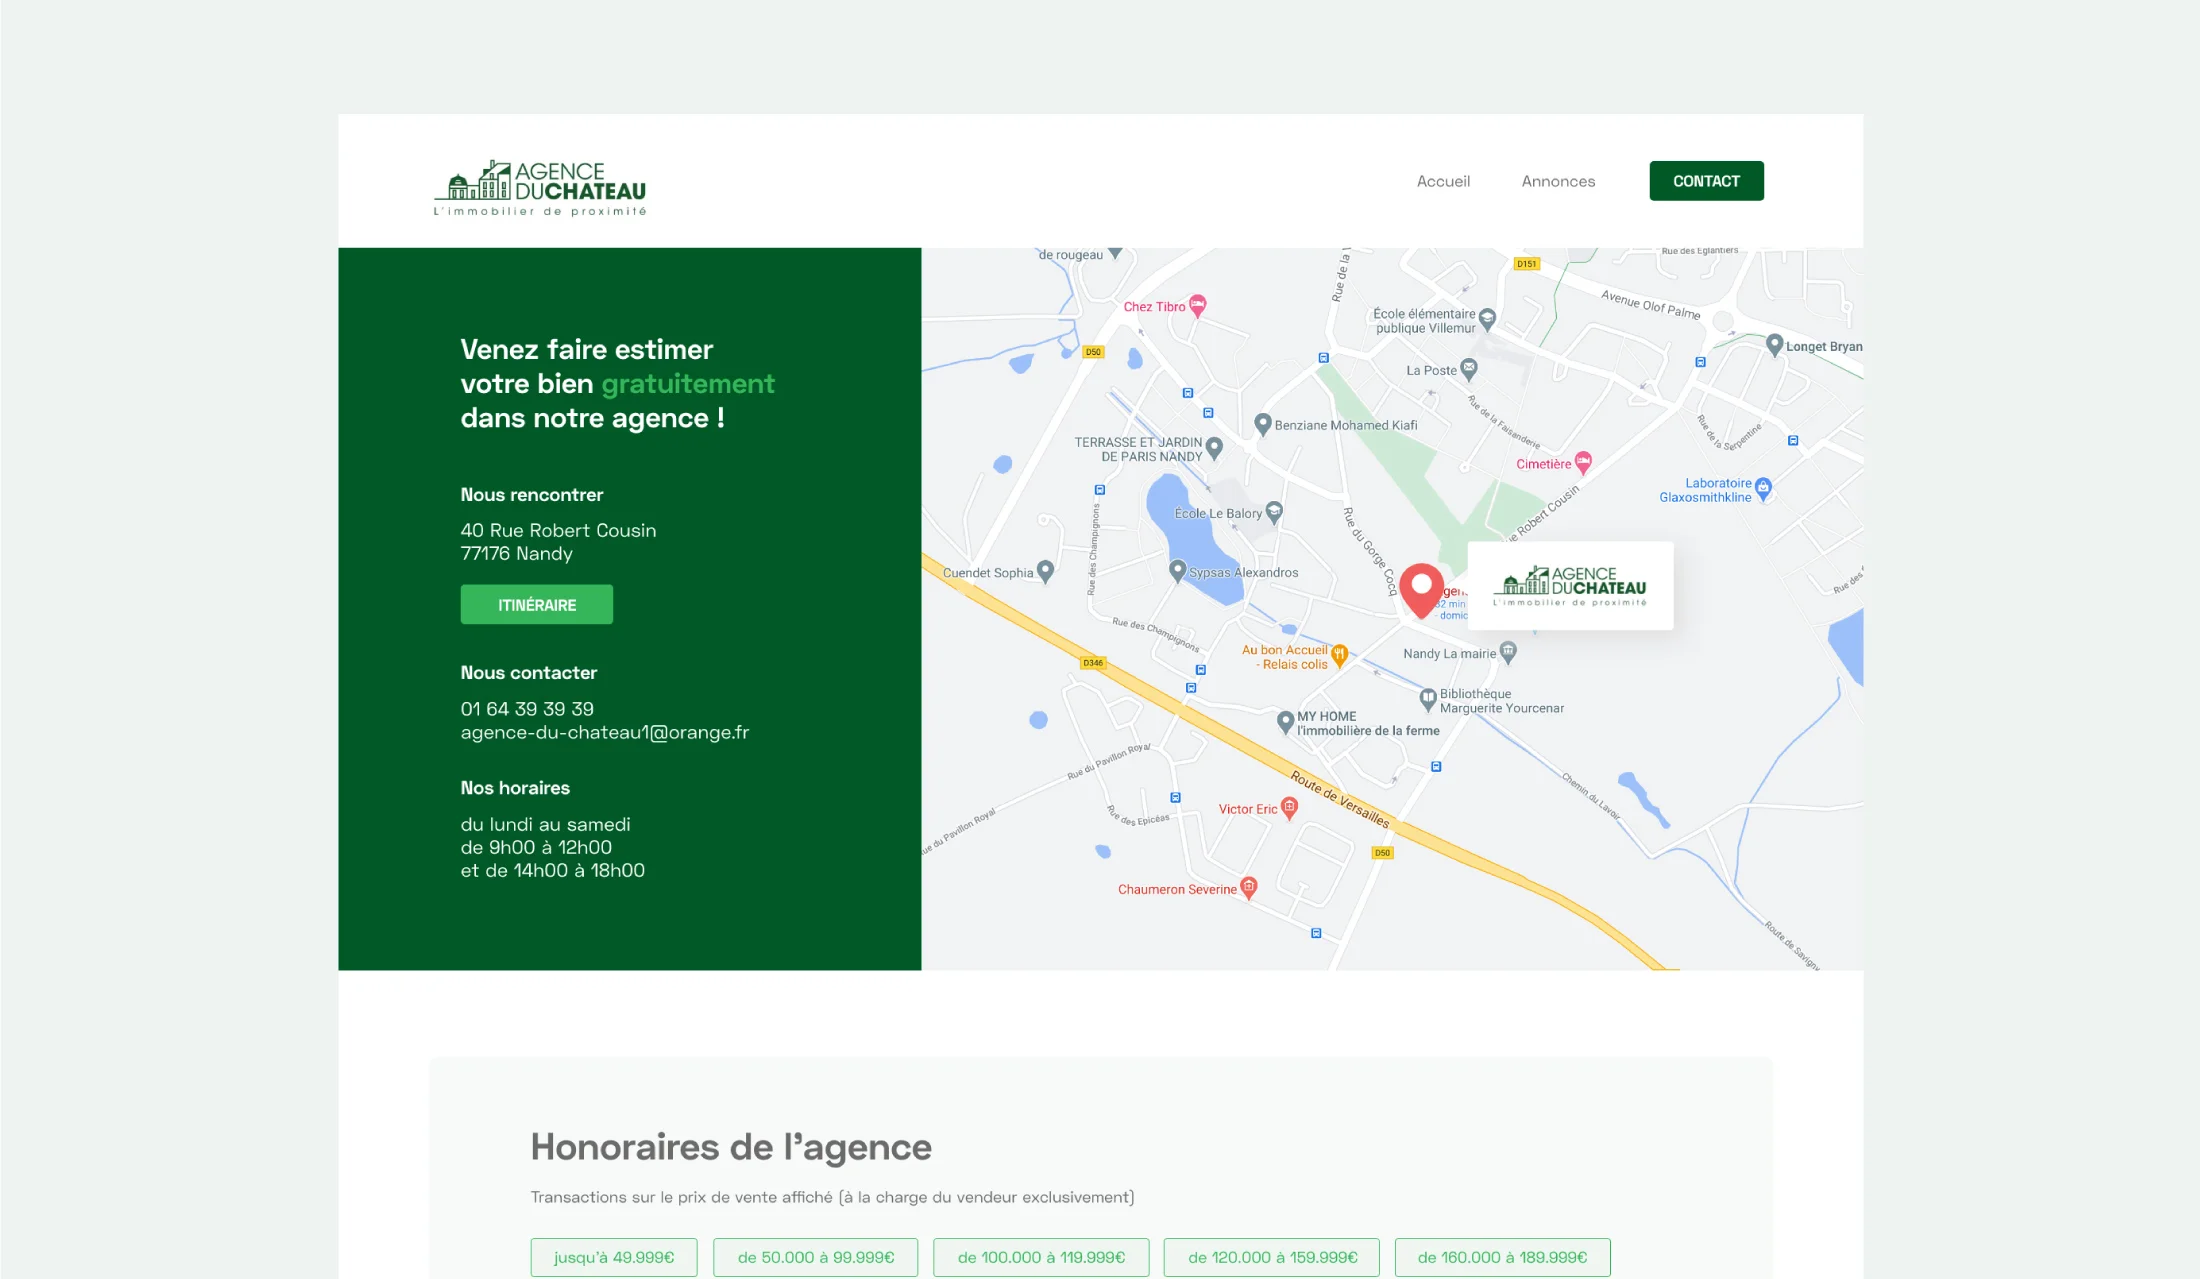Select the 'jusqu'à 49.999€' price range
Image resolution: width=2200 pixels, height=1279 pixels.
tap(613, 1257)
